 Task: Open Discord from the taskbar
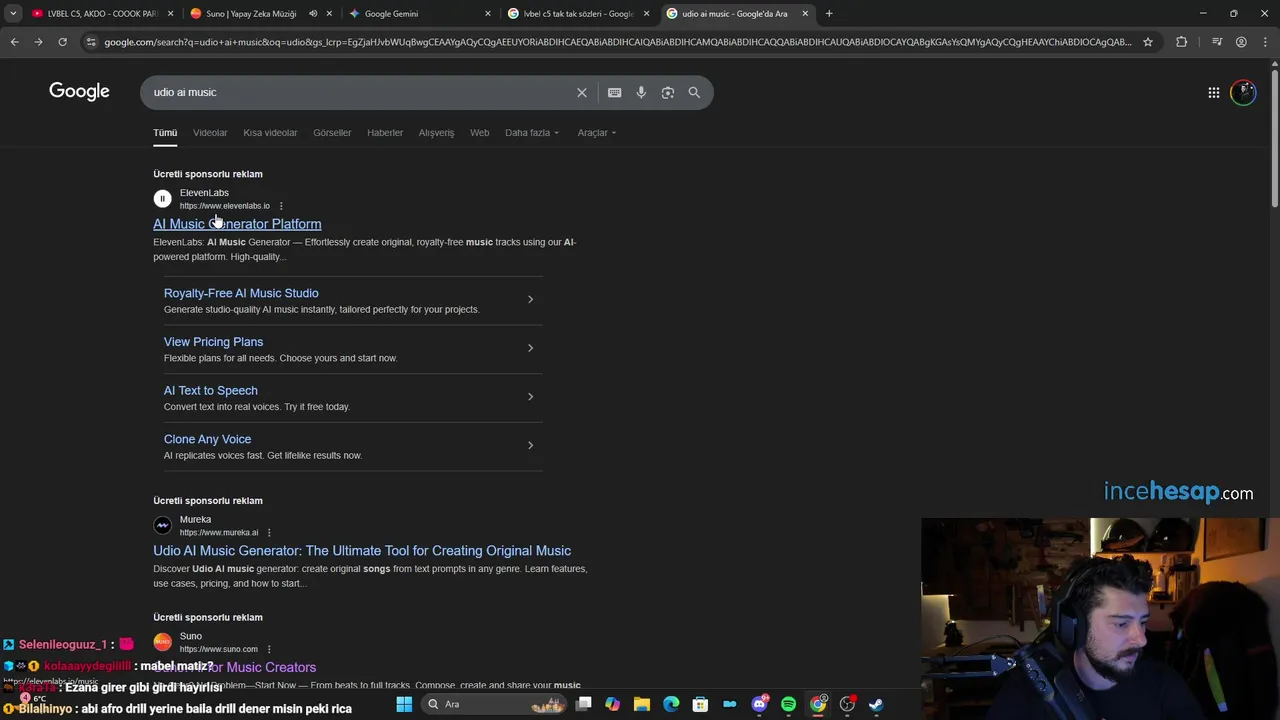759,704
